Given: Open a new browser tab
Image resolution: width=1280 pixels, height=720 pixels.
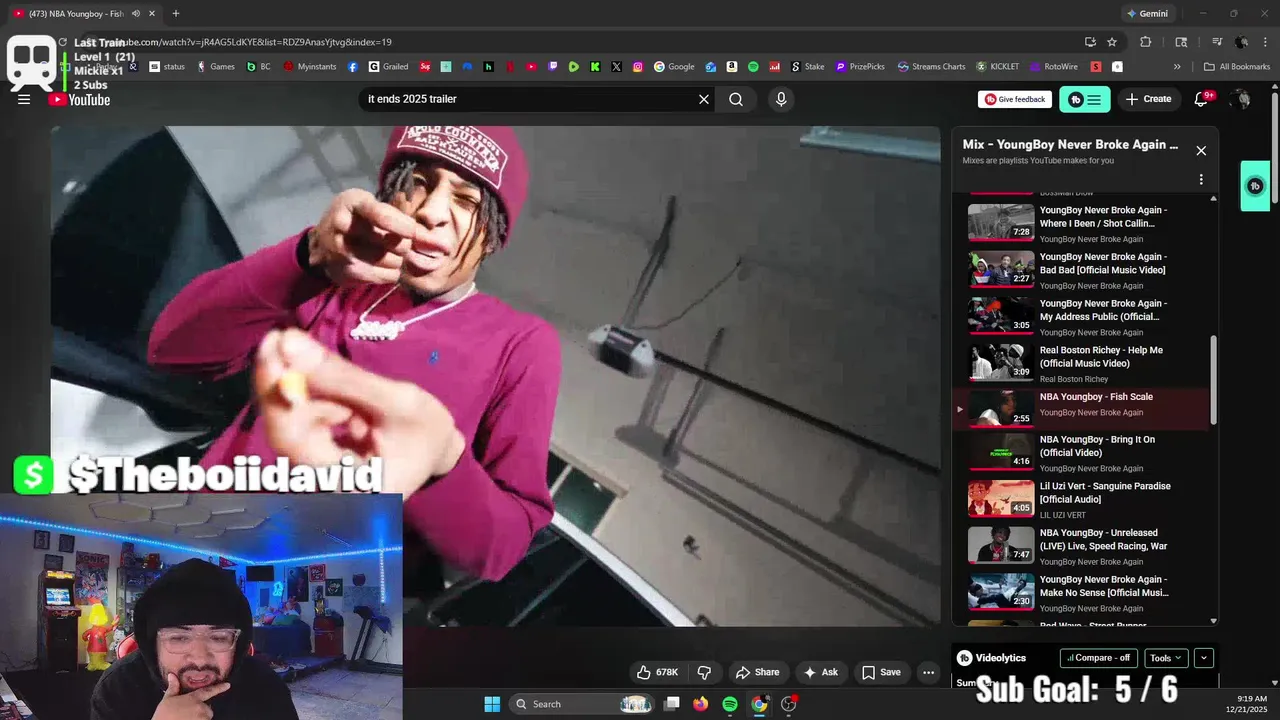Looking at the screenshot, I should pos(176,14).
